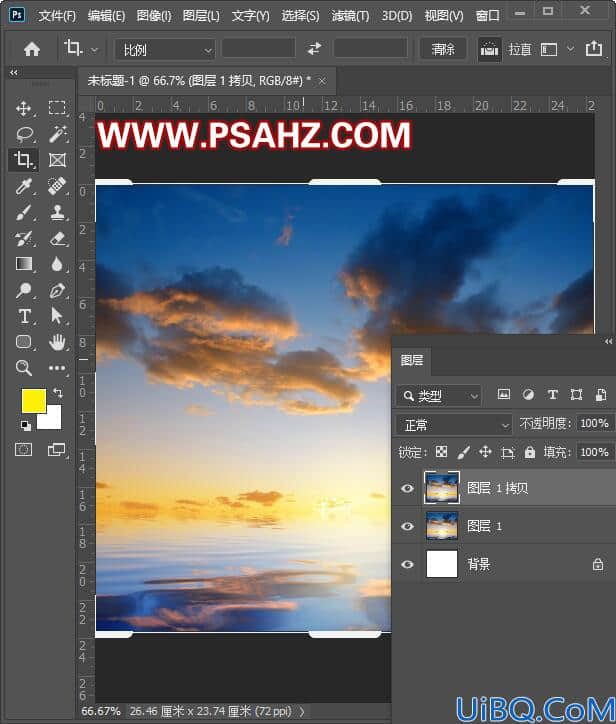Toggle lock image pixels brush icon
Viewport: 616px width, 724px height.
point(463,452)
